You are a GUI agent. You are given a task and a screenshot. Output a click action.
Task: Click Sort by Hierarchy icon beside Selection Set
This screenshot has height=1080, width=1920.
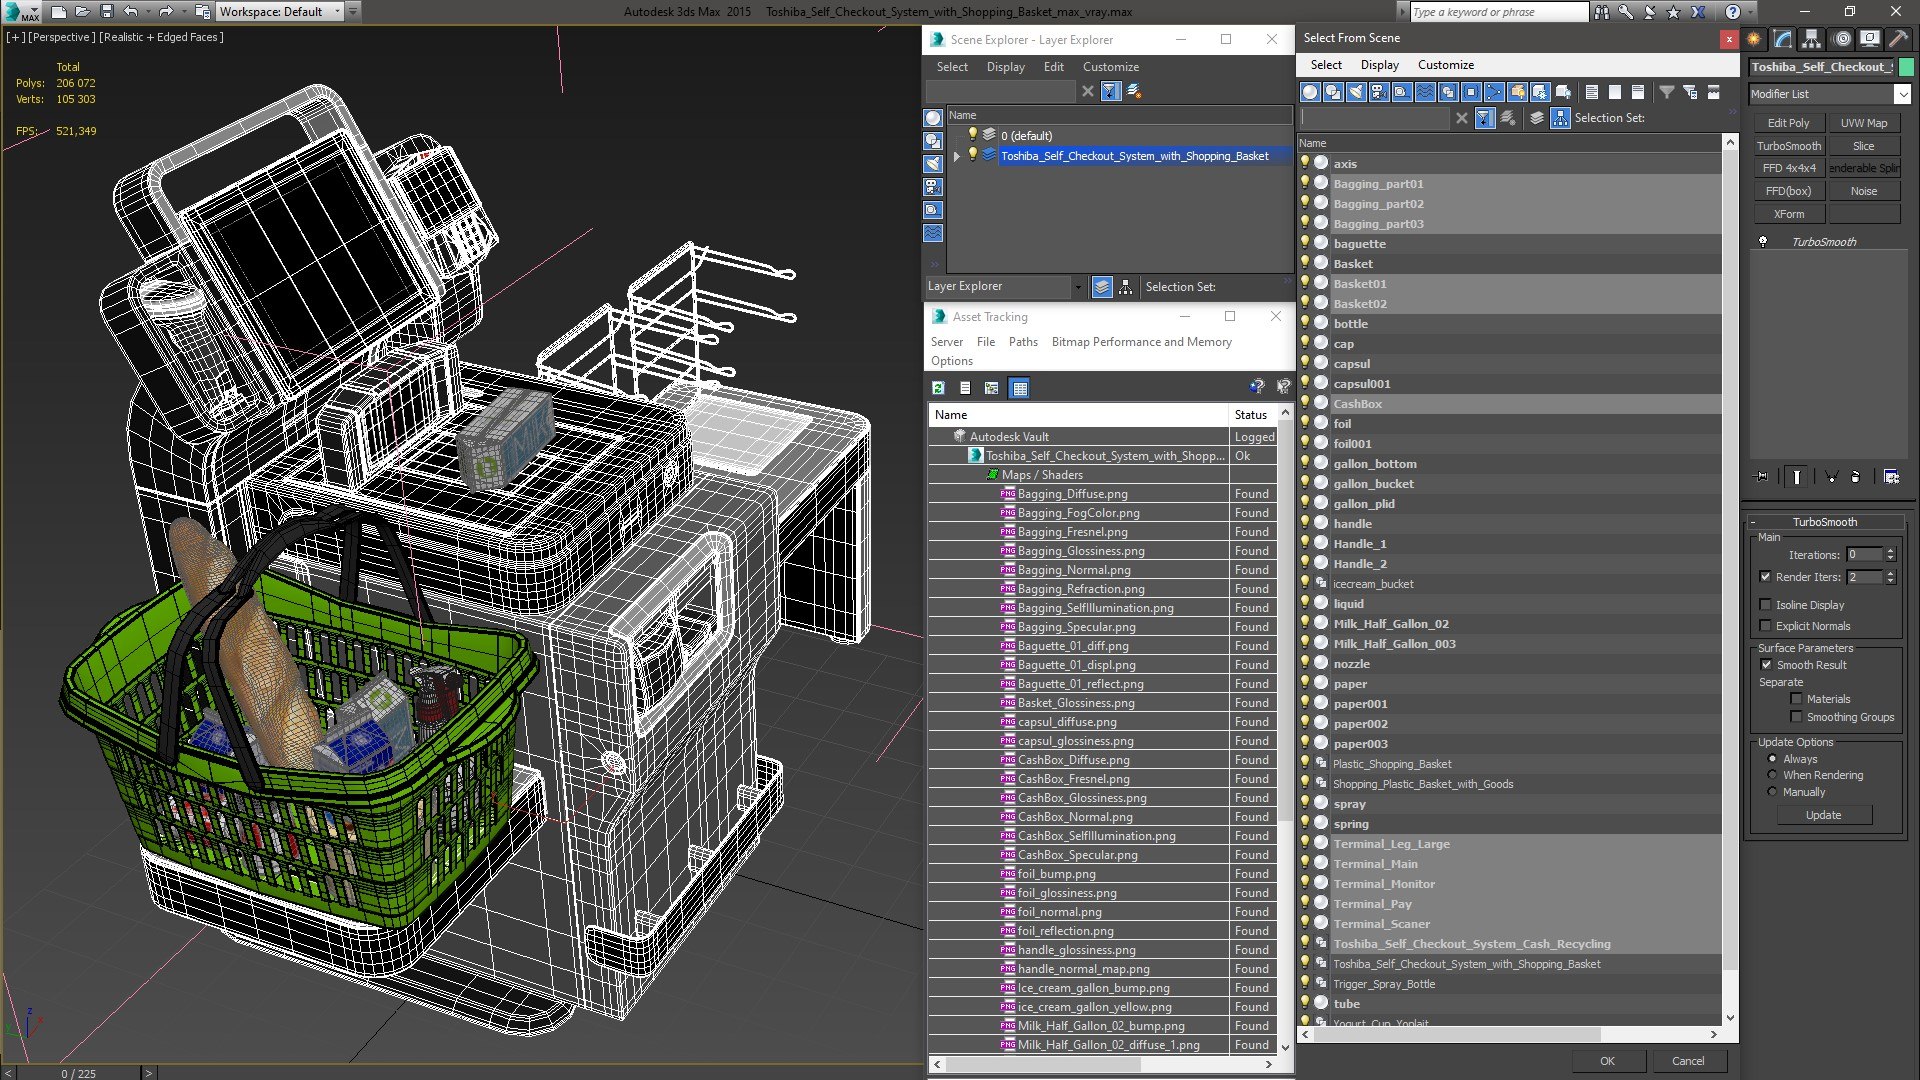(1560, 118)
